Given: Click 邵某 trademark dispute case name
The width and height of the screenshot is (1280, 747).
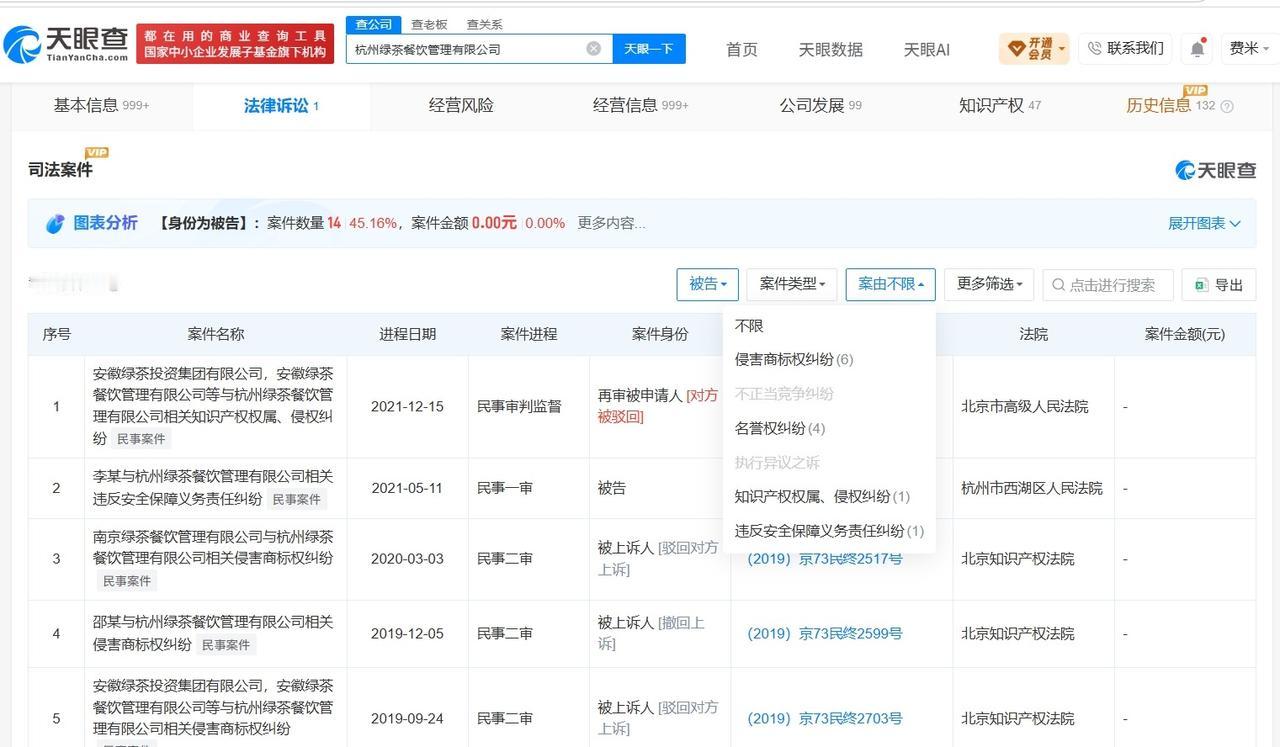Looking at the screenshot, I should pos(213,633).
